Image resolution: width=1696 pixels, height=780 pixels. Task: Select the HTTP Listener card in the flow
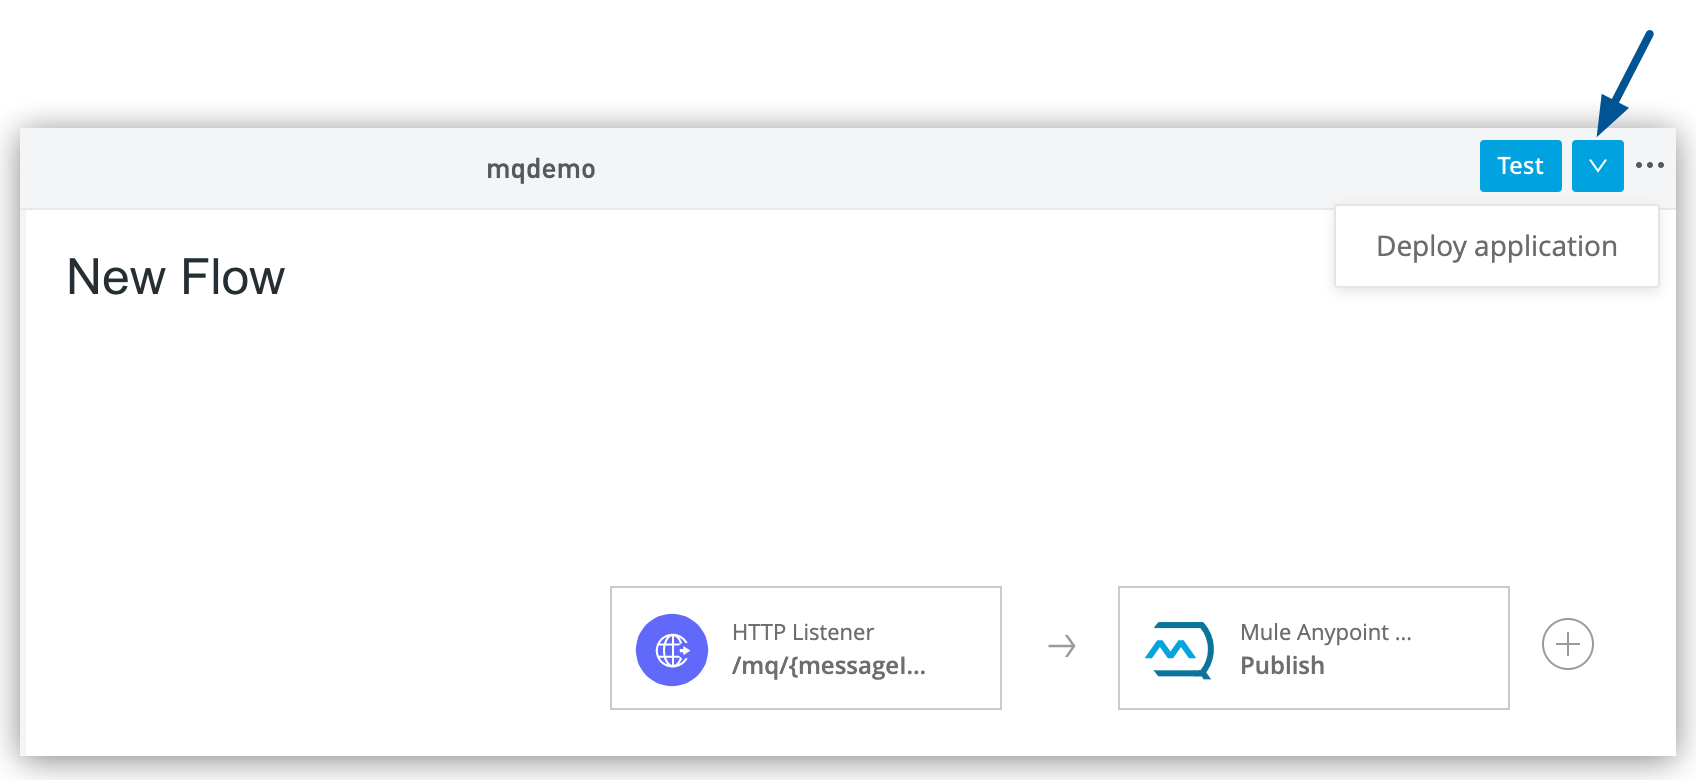[806, 648]
